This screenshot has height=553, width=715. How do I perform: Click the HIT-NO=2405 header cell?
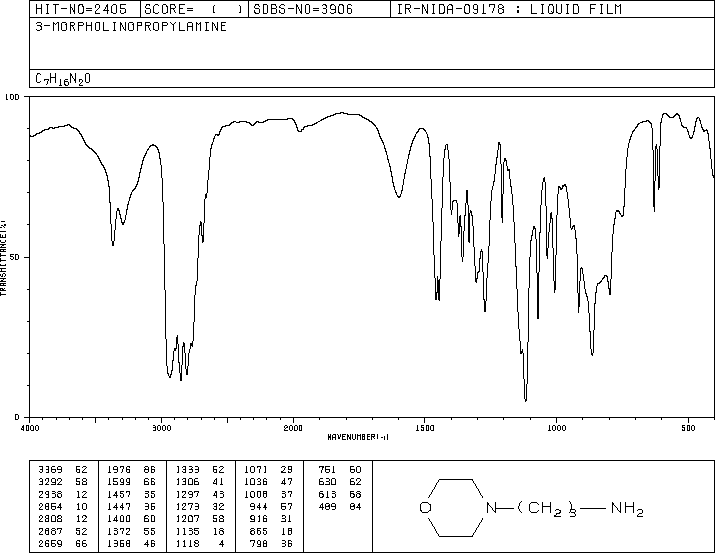click(85, 9)
